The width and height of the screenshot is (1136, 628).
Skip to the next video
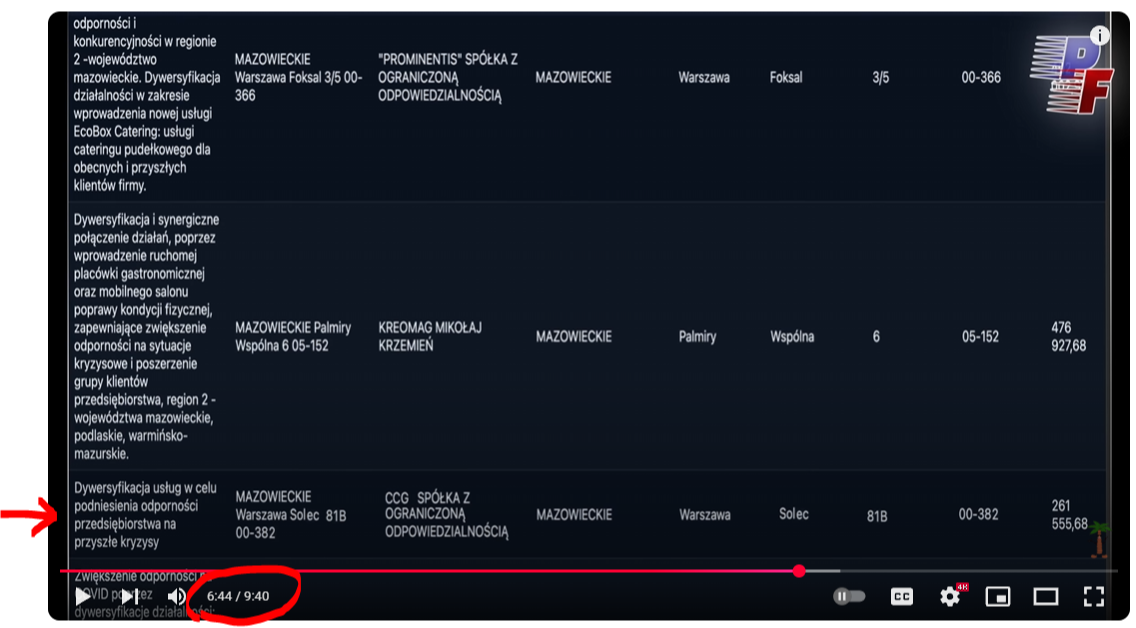click(129, 596)
